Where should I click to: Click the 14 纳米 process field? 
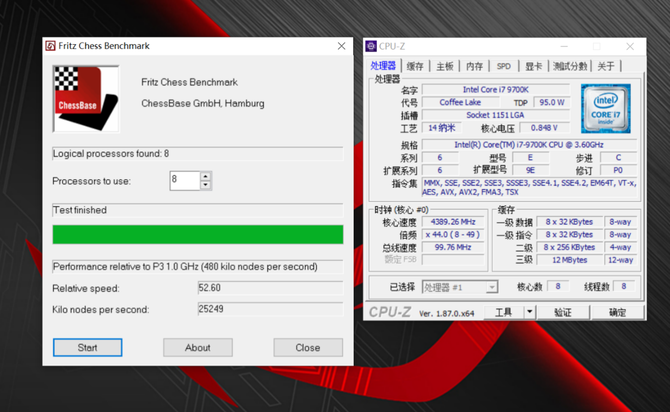coord(442,128)
